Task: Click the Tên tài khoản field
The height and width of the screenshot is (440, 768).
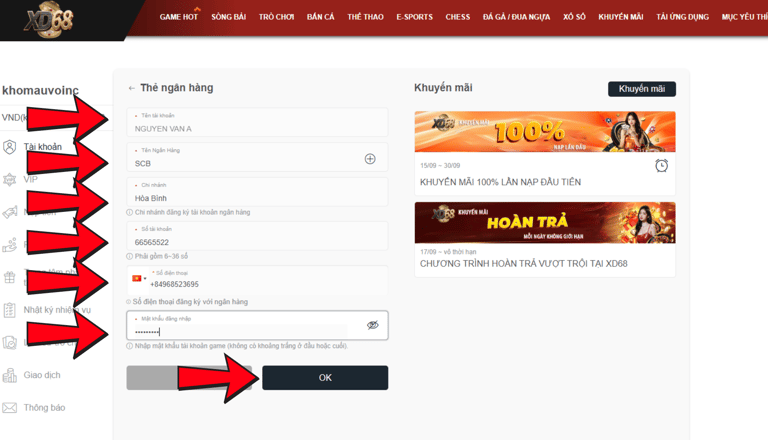Action: (x=257, y=122)
